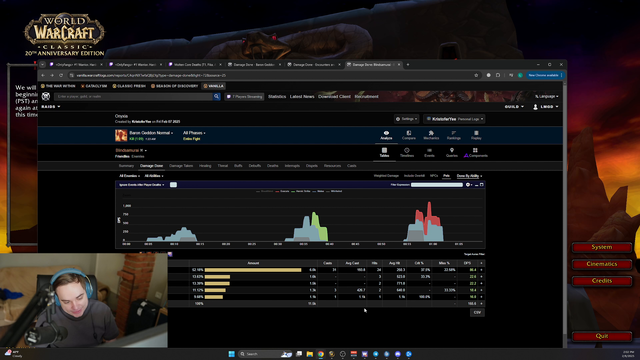Screen dimensions: 640x360
Task: Open the Done By Ability dropdown
Action: 469,176
